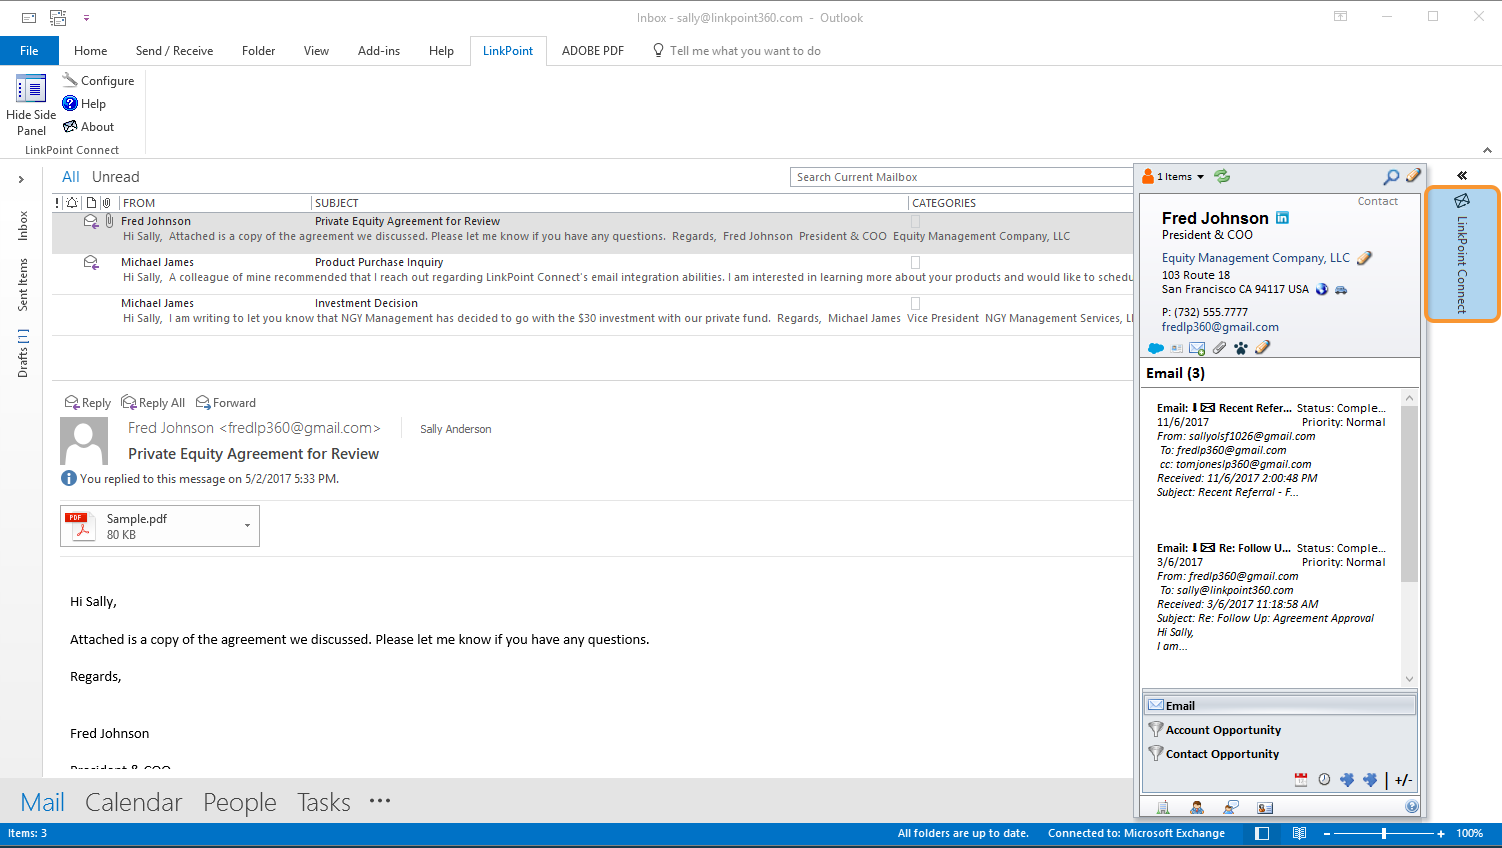
Task: Click the contact card icon under contact info
Action: [x=1177, y=348]
